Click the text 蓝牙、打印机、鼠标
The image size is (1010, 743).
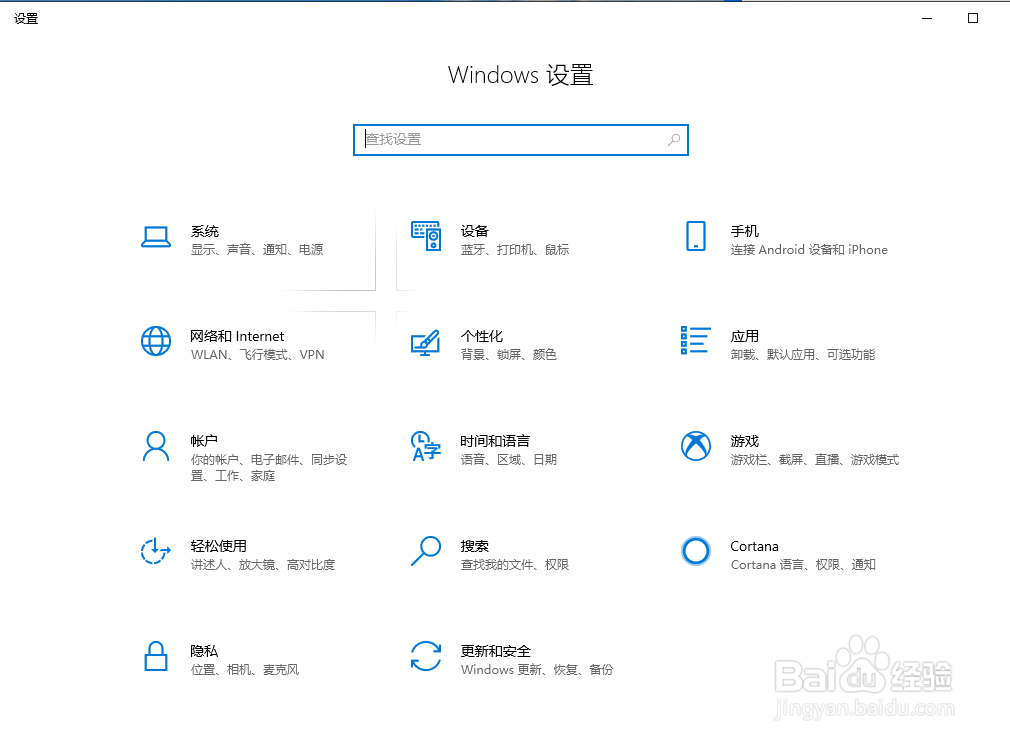pyautogui.click(x=515, y=249)
